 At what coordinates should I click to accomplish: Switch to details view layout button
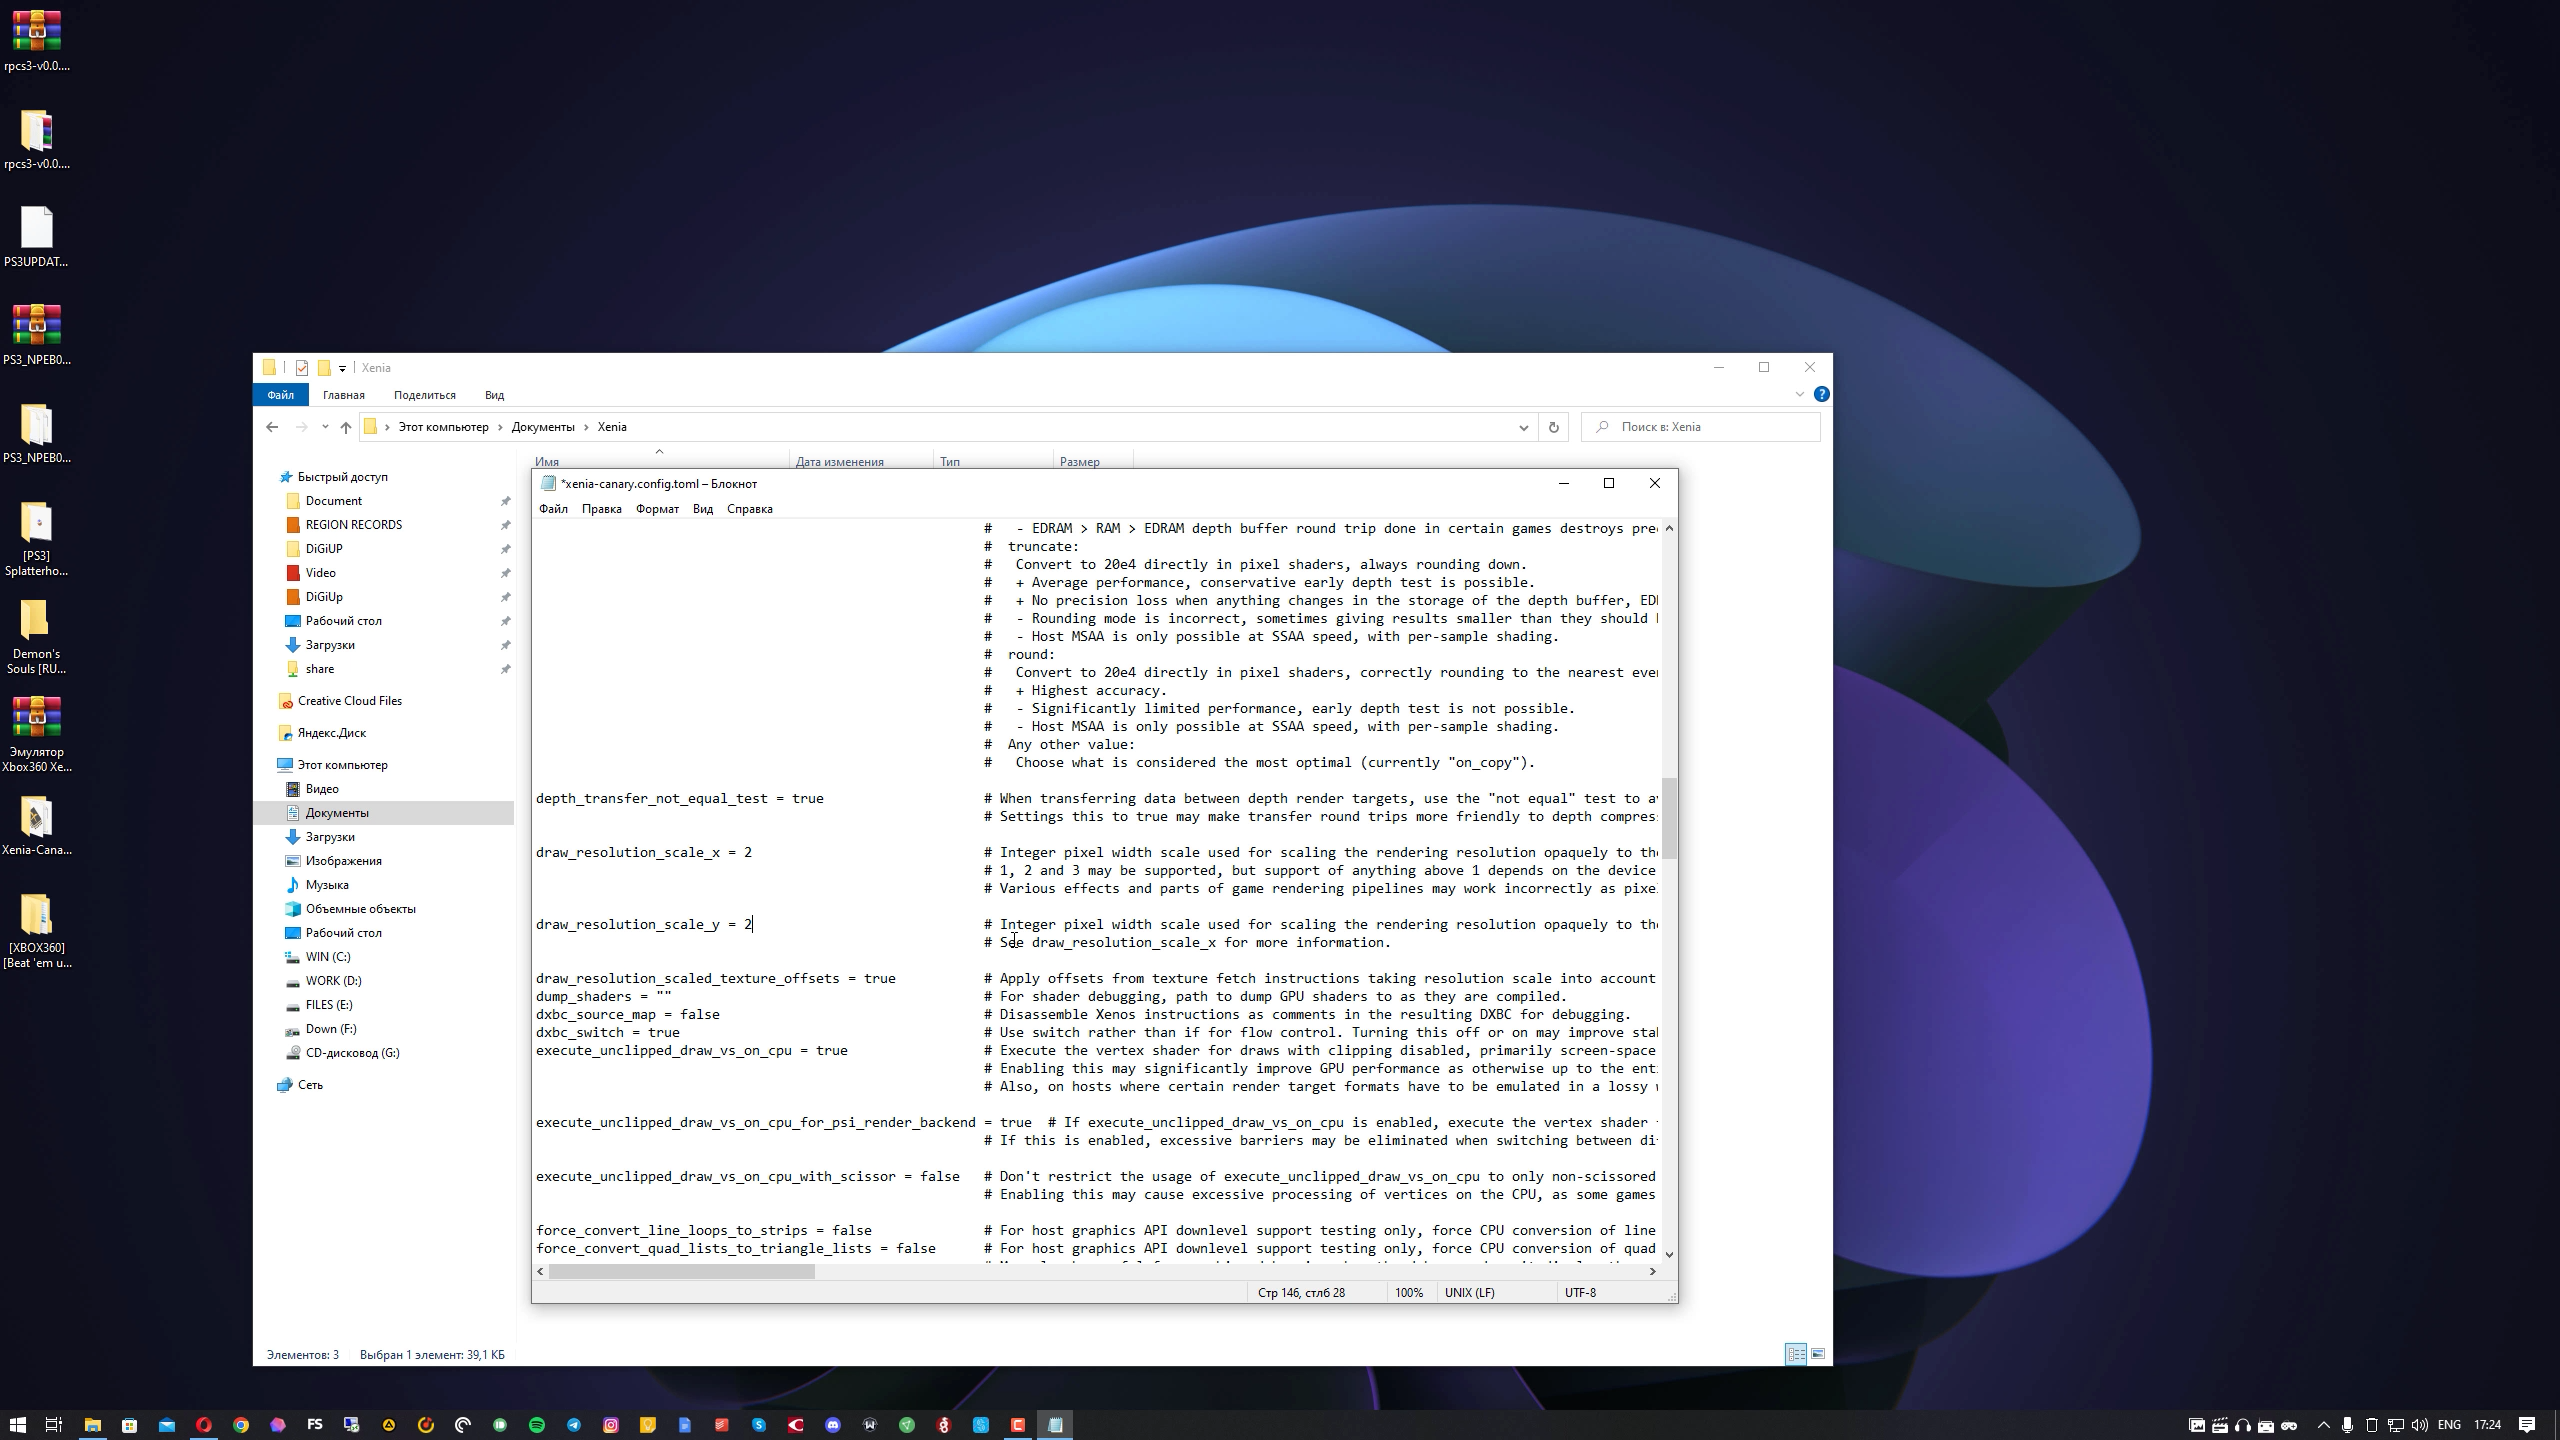pyautogui.click(x=1796, y=1354)
